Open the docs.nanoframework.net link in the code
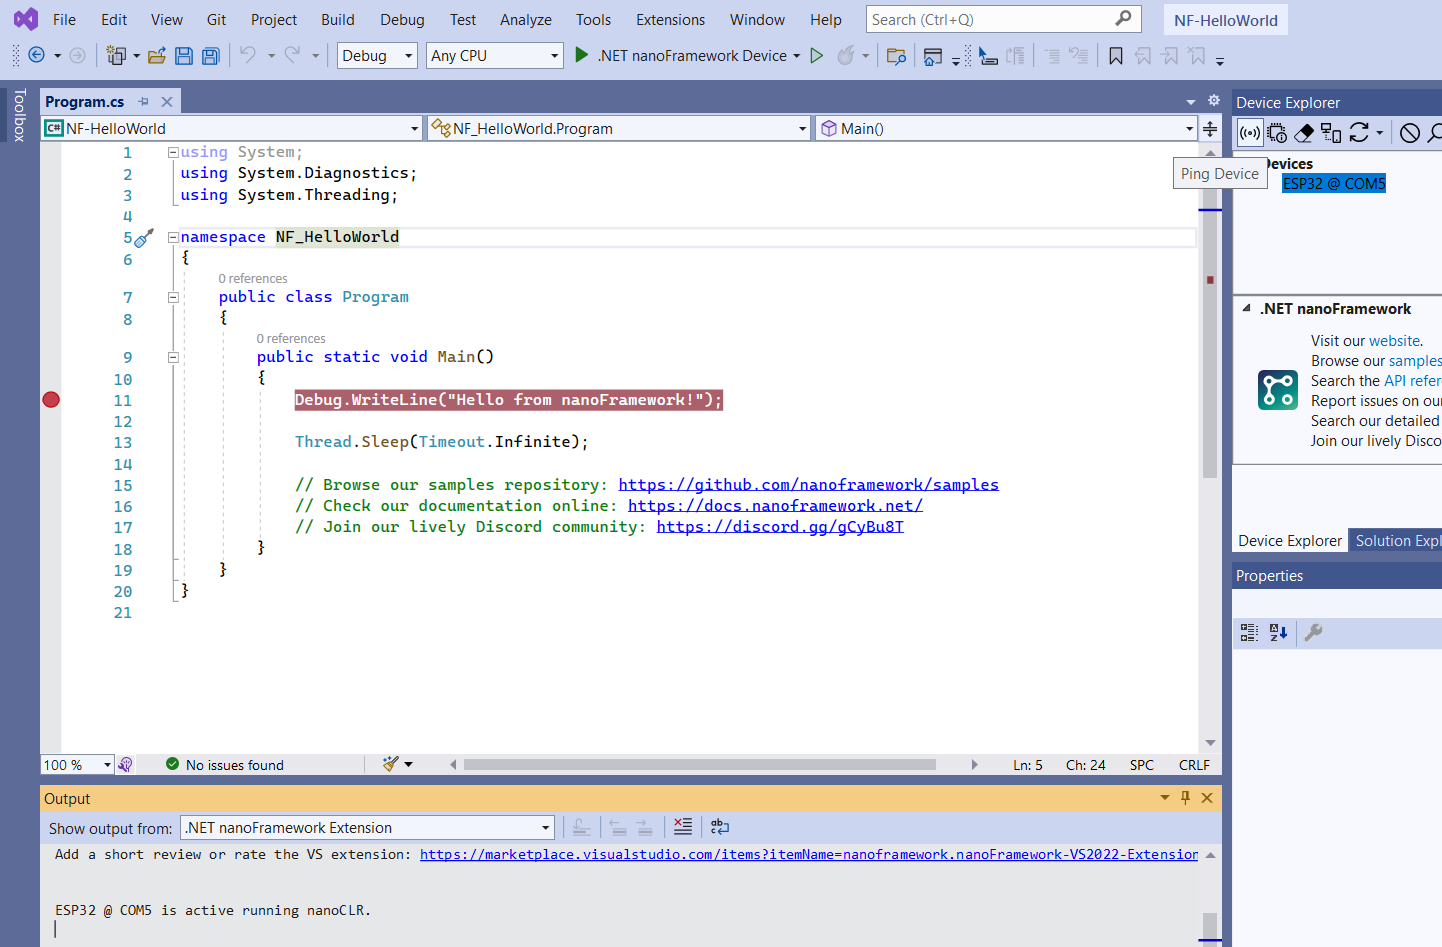This screenshot has height=947, width=1442. coord(775,506)
